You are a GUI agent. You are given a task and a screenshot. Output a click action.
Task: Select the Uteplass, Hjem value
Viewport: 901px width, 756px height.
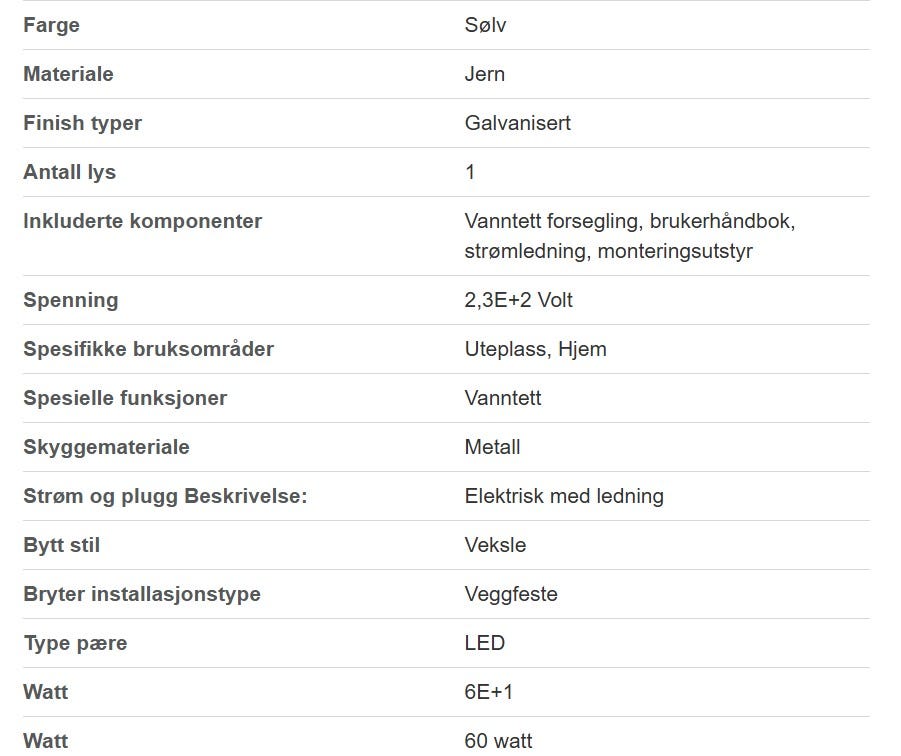536,349
